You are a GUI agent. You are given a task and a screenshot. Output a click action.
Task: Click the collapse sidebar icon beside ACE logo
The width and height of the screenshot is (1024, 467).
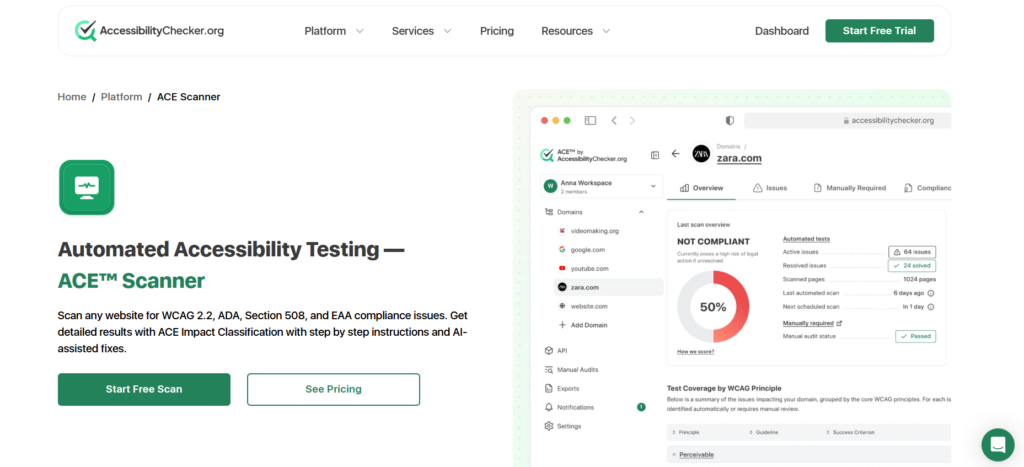(655, 155)
